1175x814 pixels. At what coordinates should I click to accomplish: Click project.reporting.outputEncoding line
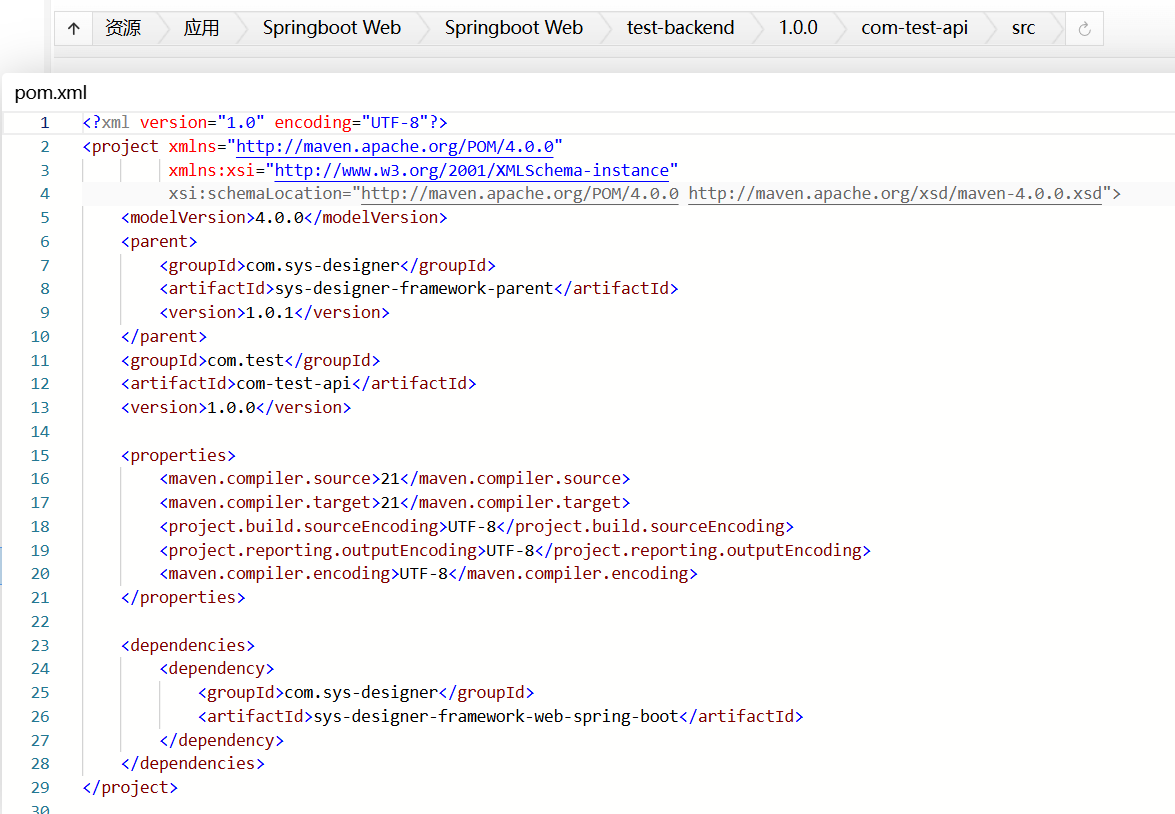click(515, 551)
